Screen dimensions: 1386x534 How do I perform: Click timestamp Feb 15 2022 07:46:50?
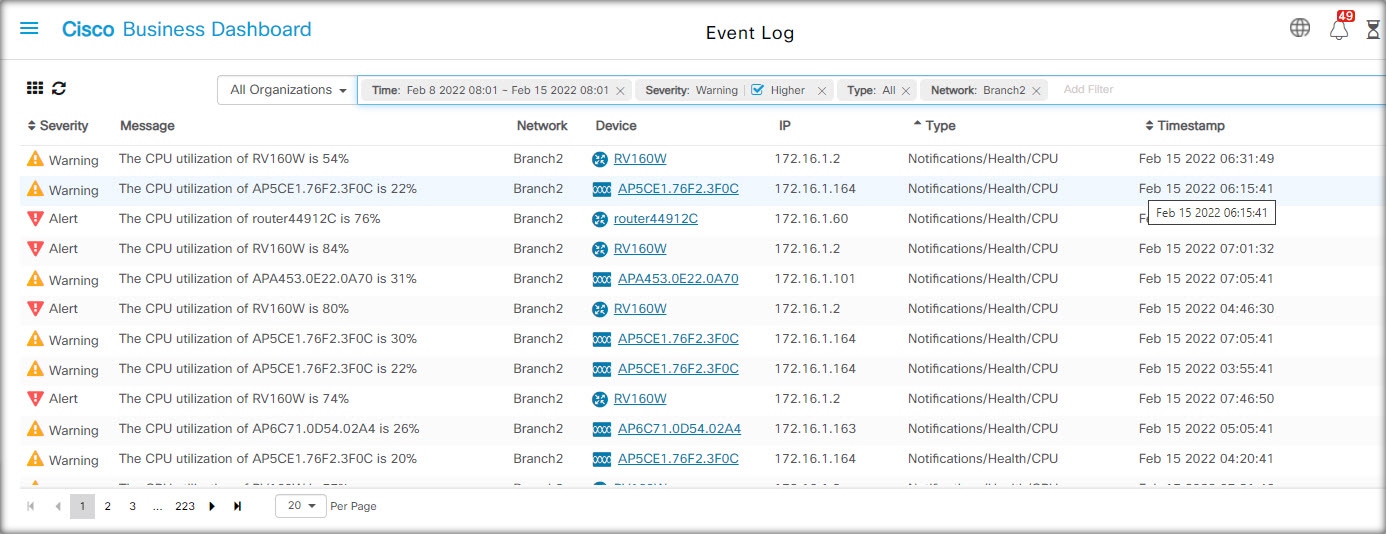point(1206,399)
